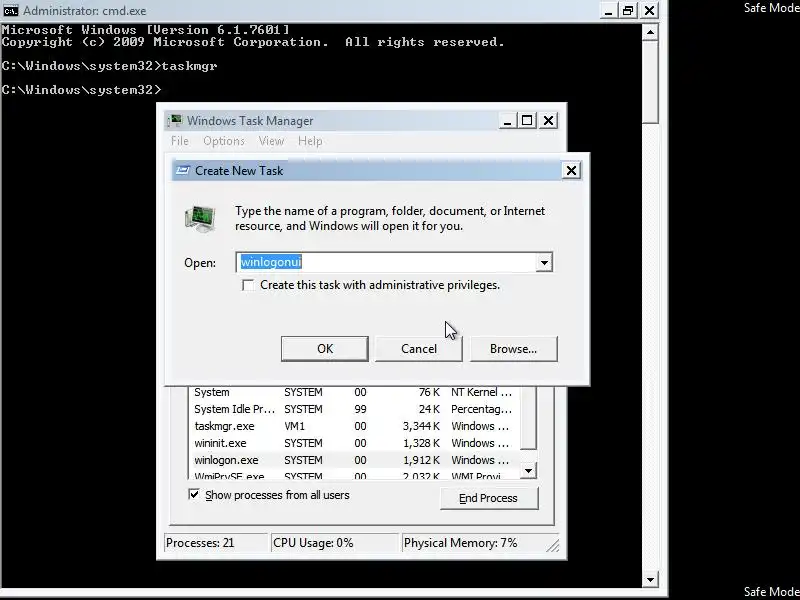Click the CPU value 99 cell

click(360, 409)
